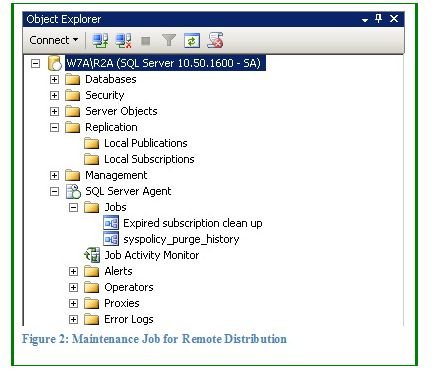Open the Connect dropdown in Object Explorer

tap(54, 40)
